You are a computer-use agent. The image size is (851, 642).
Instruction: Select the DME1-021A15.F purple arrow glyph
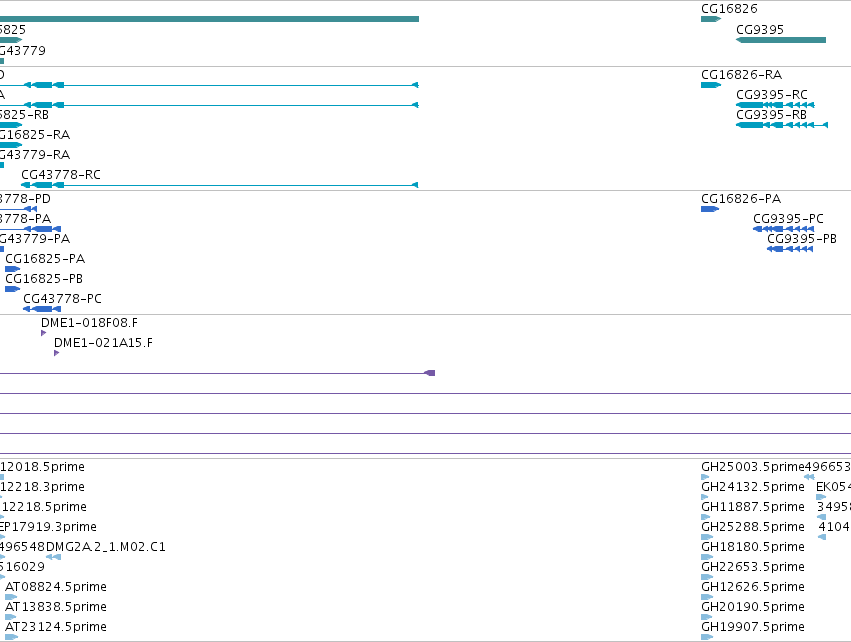(56, 353)
